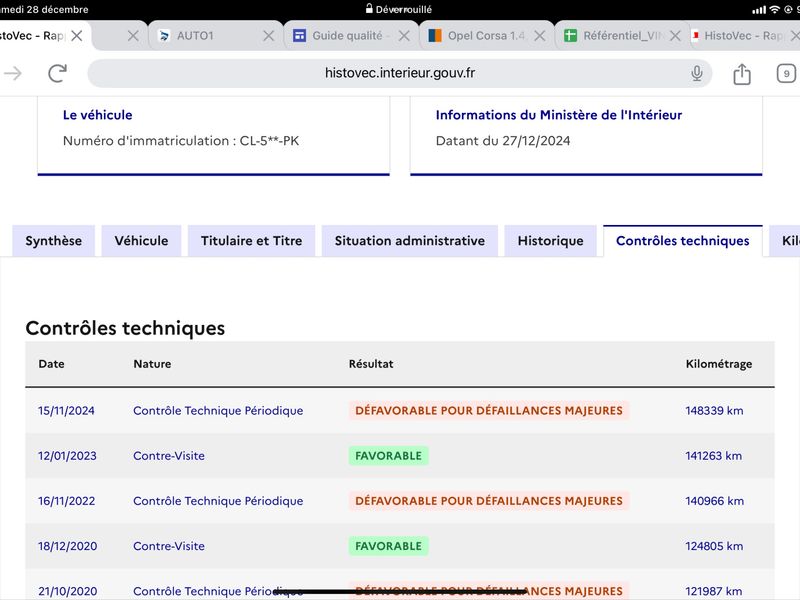Open the Historique section tab
The image size is (800, 600).
(x=551, y=241)
